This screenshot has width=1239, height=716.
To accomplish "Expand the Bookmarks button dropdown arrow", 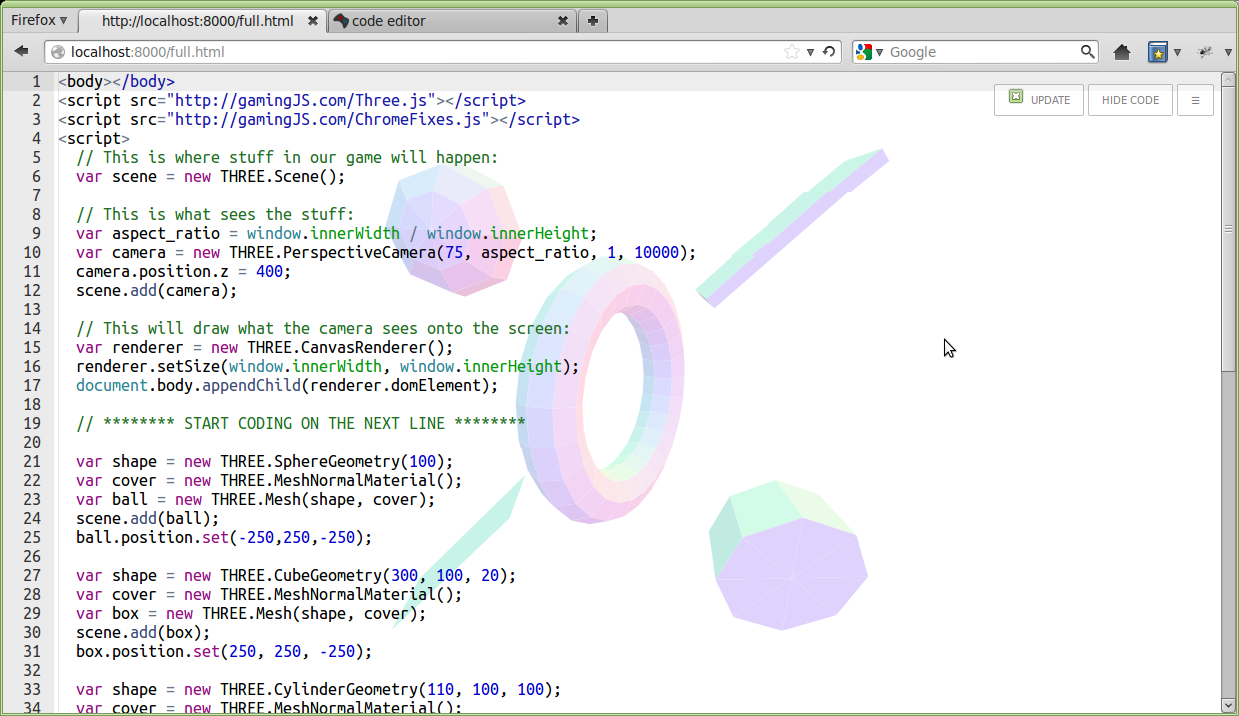I will tap(1178, 52).
